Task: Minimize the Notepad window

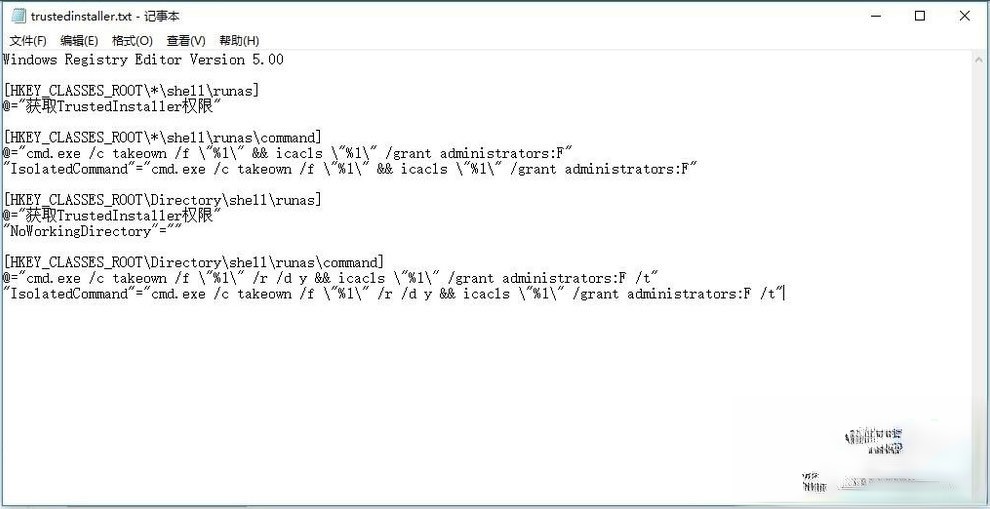Action: pyautogui.click(x=876, y=16)
